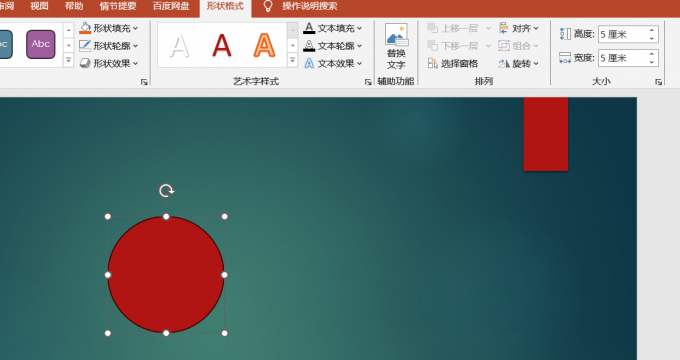Viewport: 680px width, 360px height.
Task: Click the circle's bottom-right resize handle
Action: click(224, 333)
